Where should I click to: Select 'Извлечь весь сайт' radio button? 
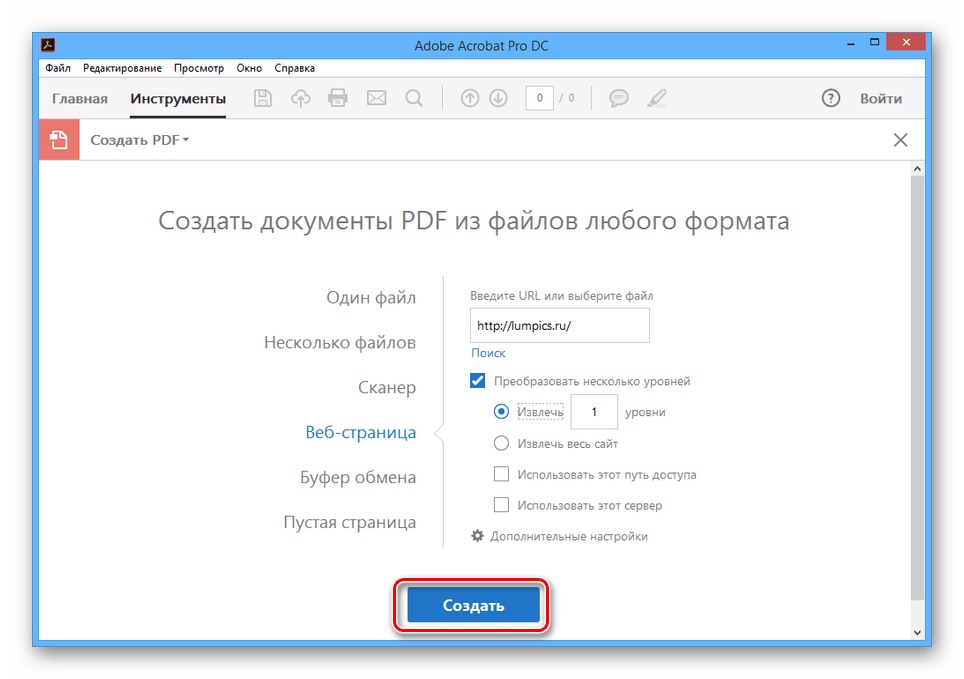(x=502, y=443)
